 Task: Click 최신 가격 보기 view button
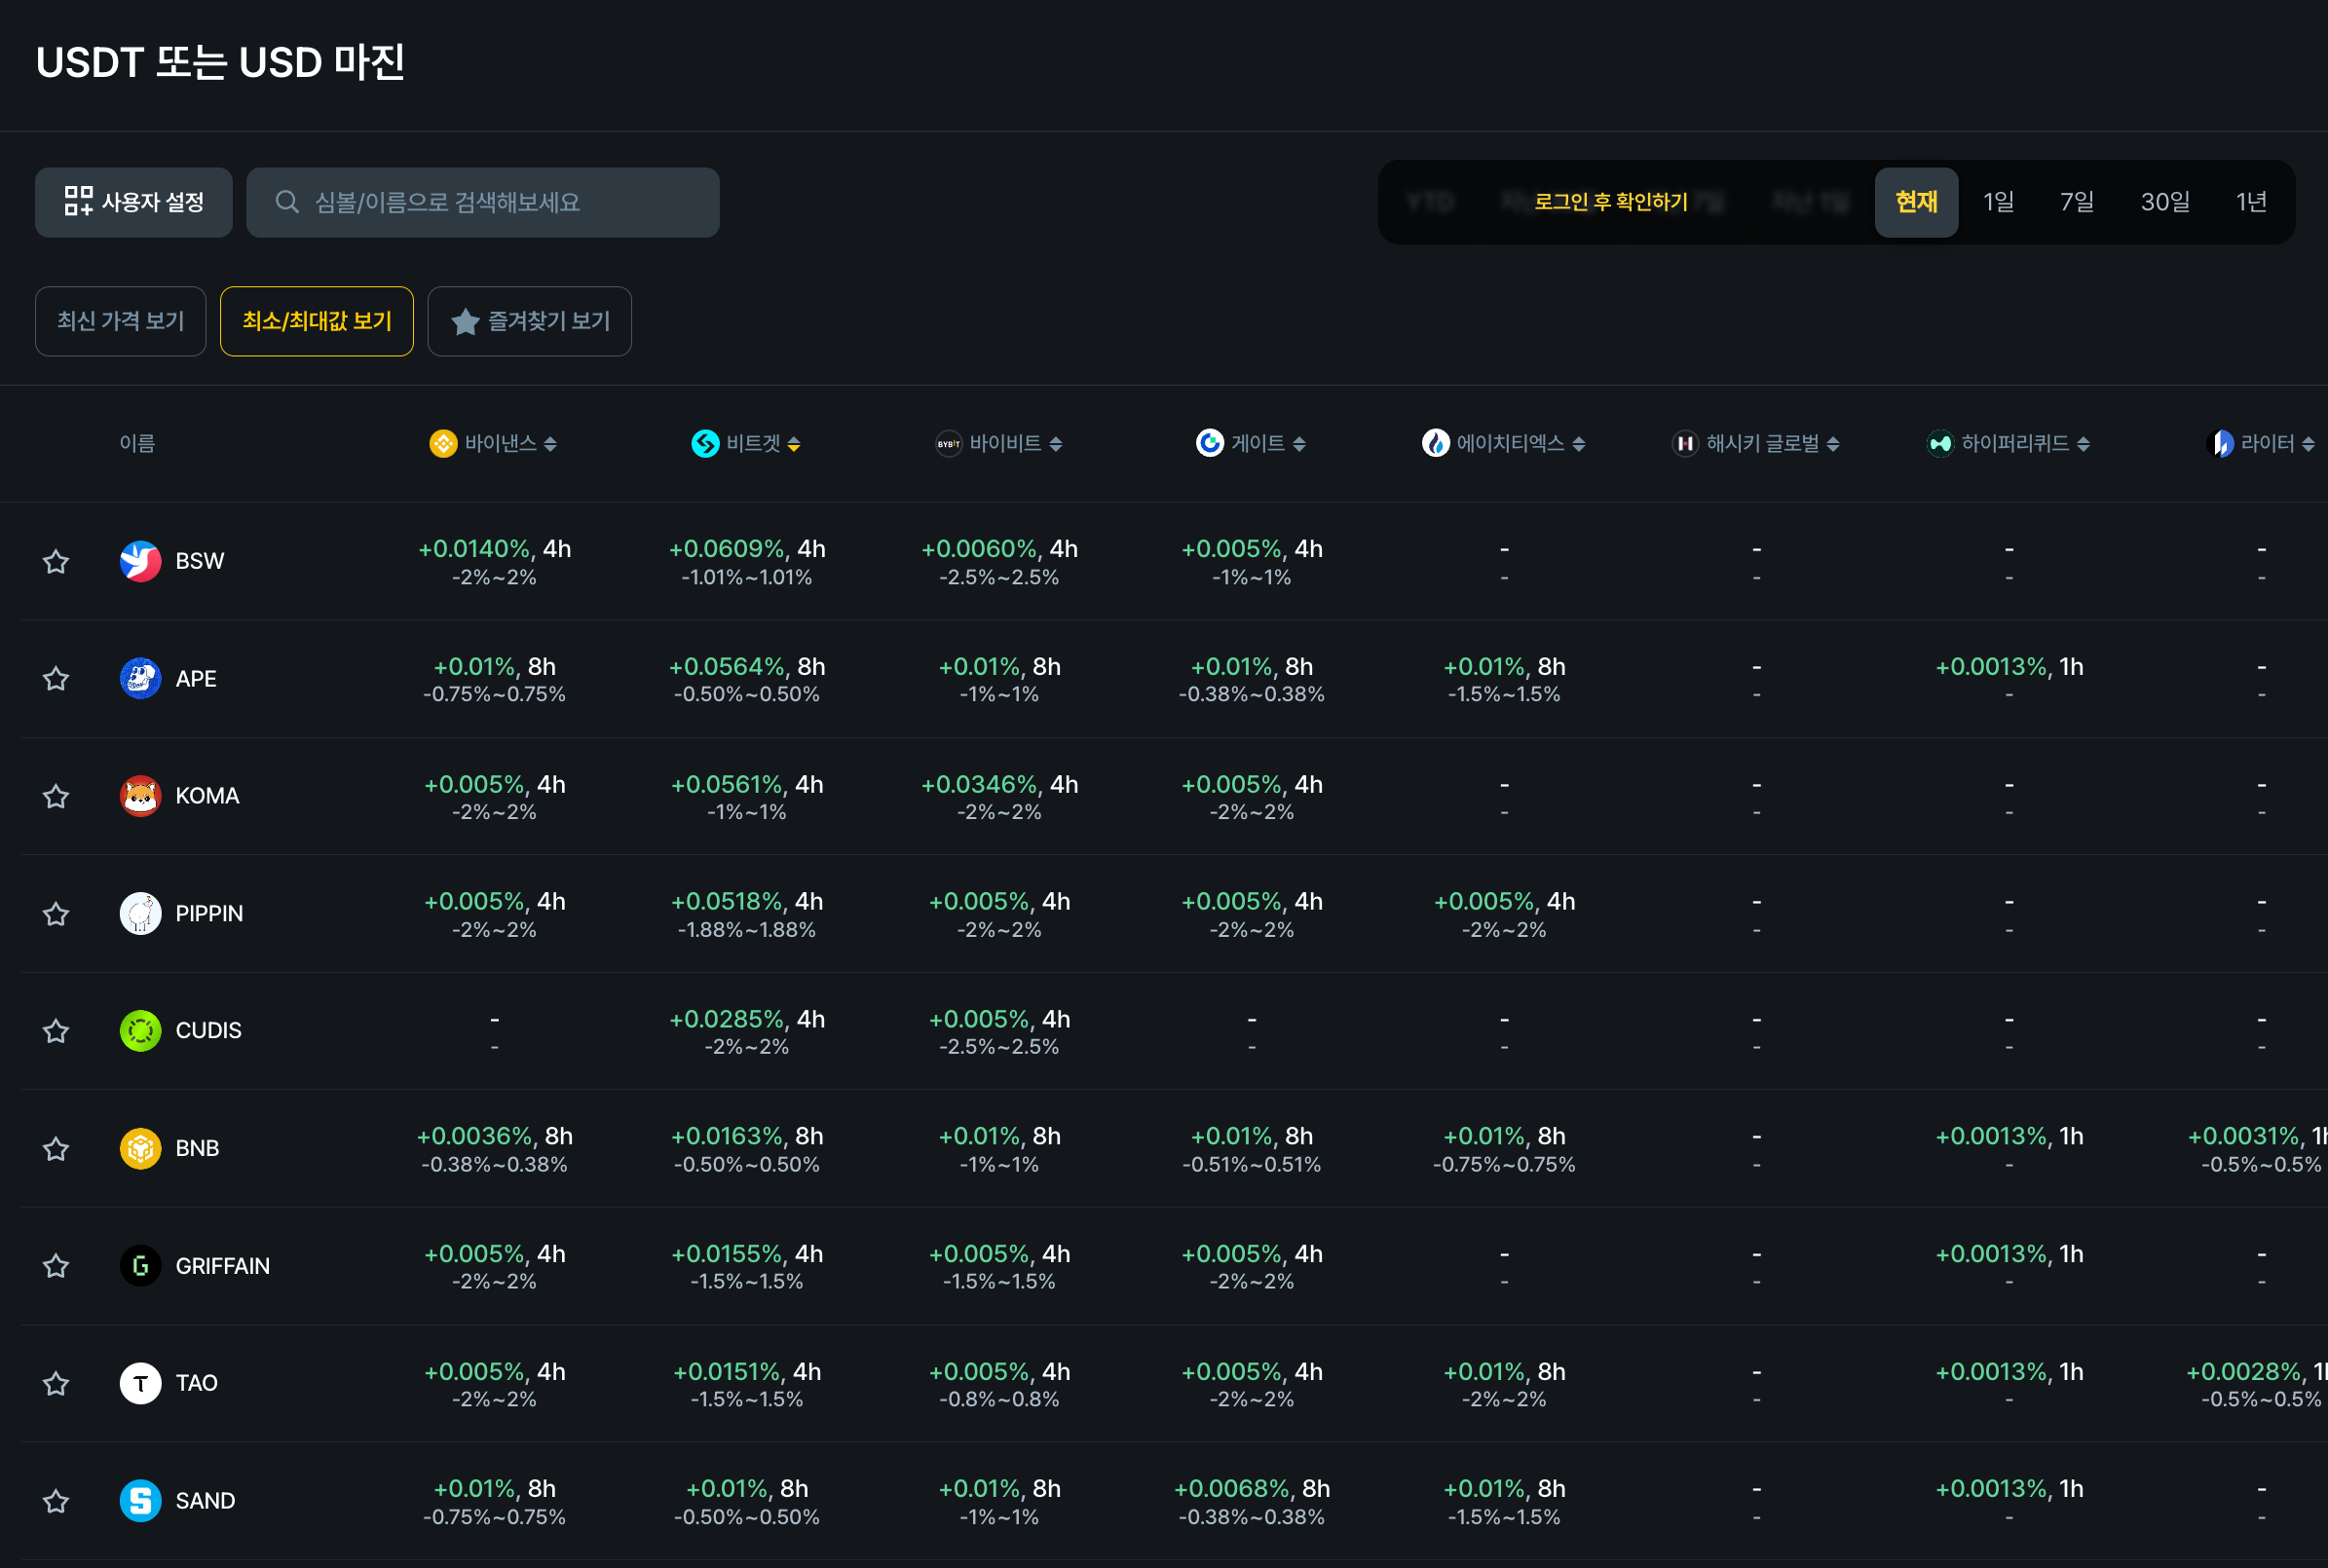[x=121, y=321]
